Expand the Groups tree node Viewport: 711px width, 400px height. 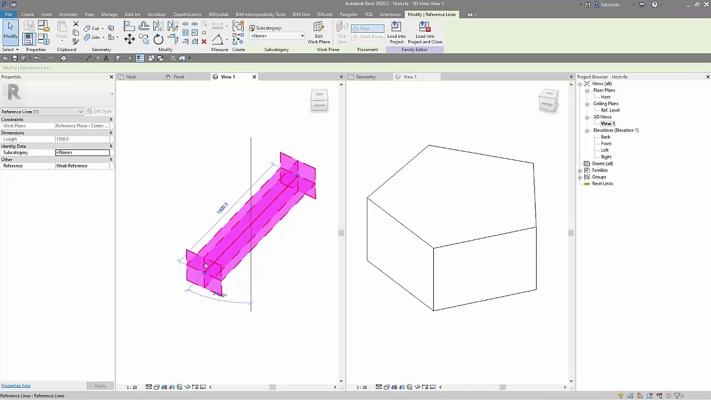[x=580, y=177]
